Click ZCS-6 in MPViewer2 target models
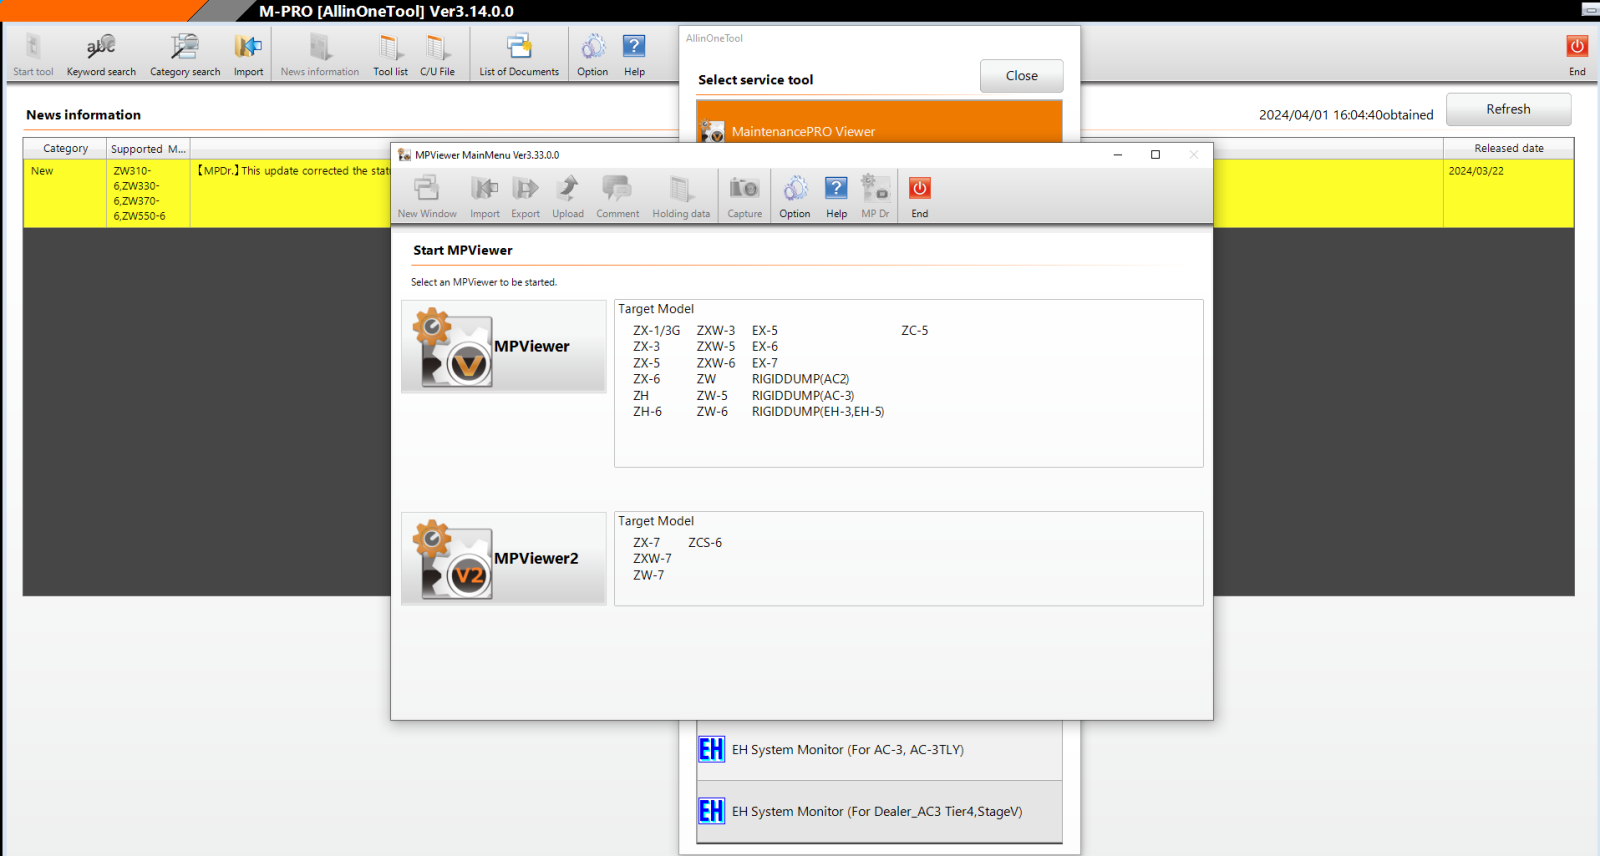Image resolution: width=1600 pixels, height=856 pixels. tap(705, 542)
